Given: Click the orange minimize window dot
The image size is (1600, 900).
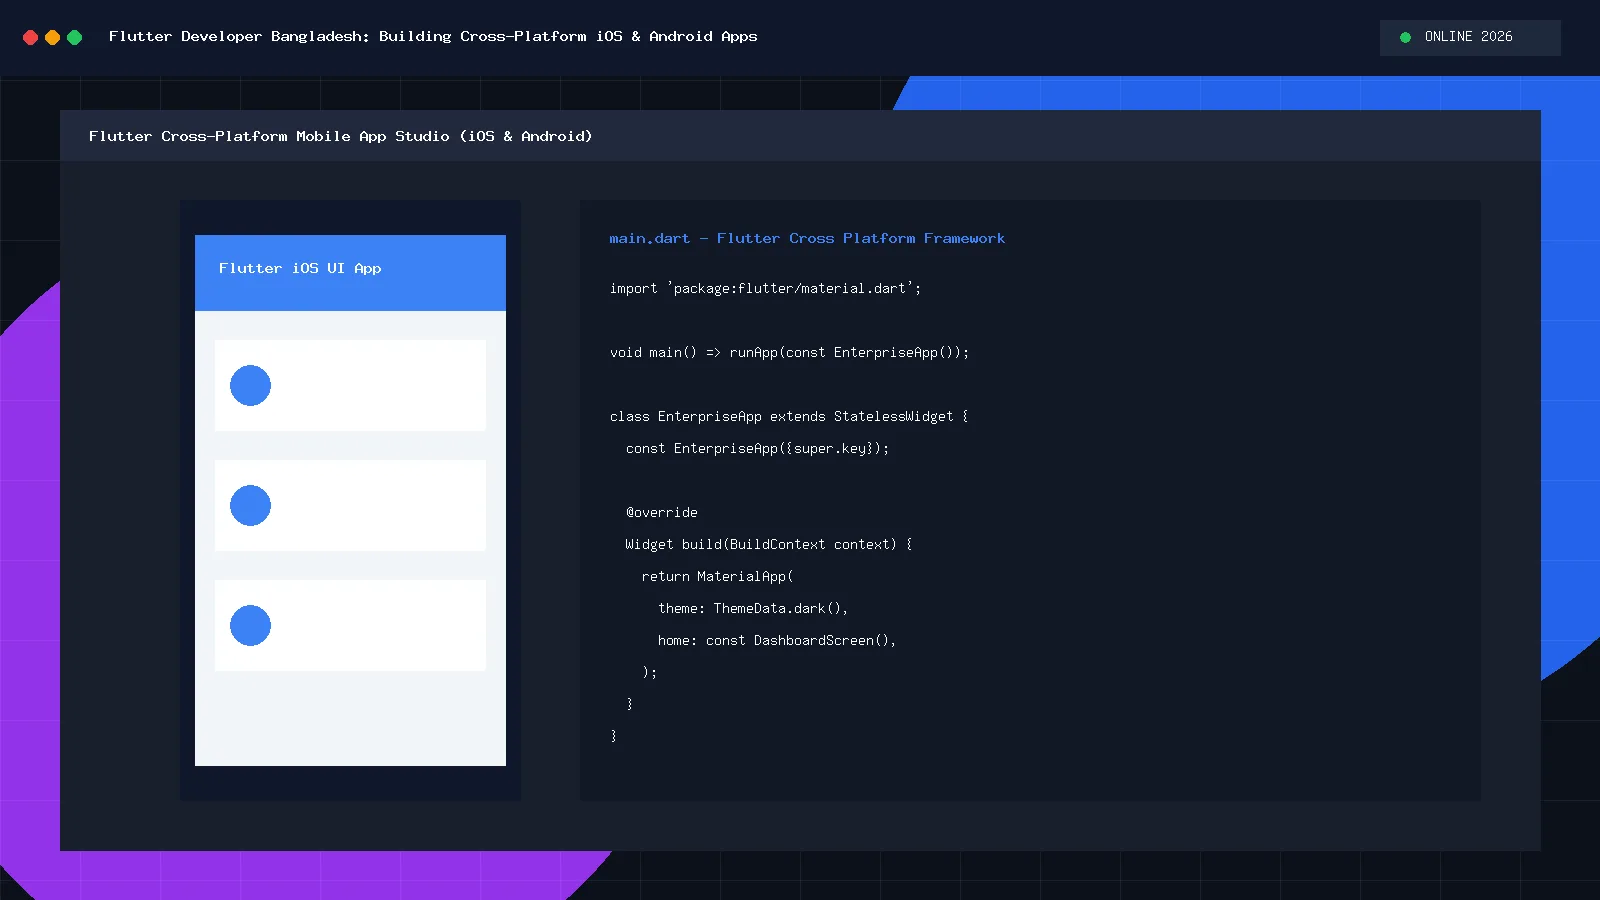Looking at the screenshot, I should [x=52, y=37].
